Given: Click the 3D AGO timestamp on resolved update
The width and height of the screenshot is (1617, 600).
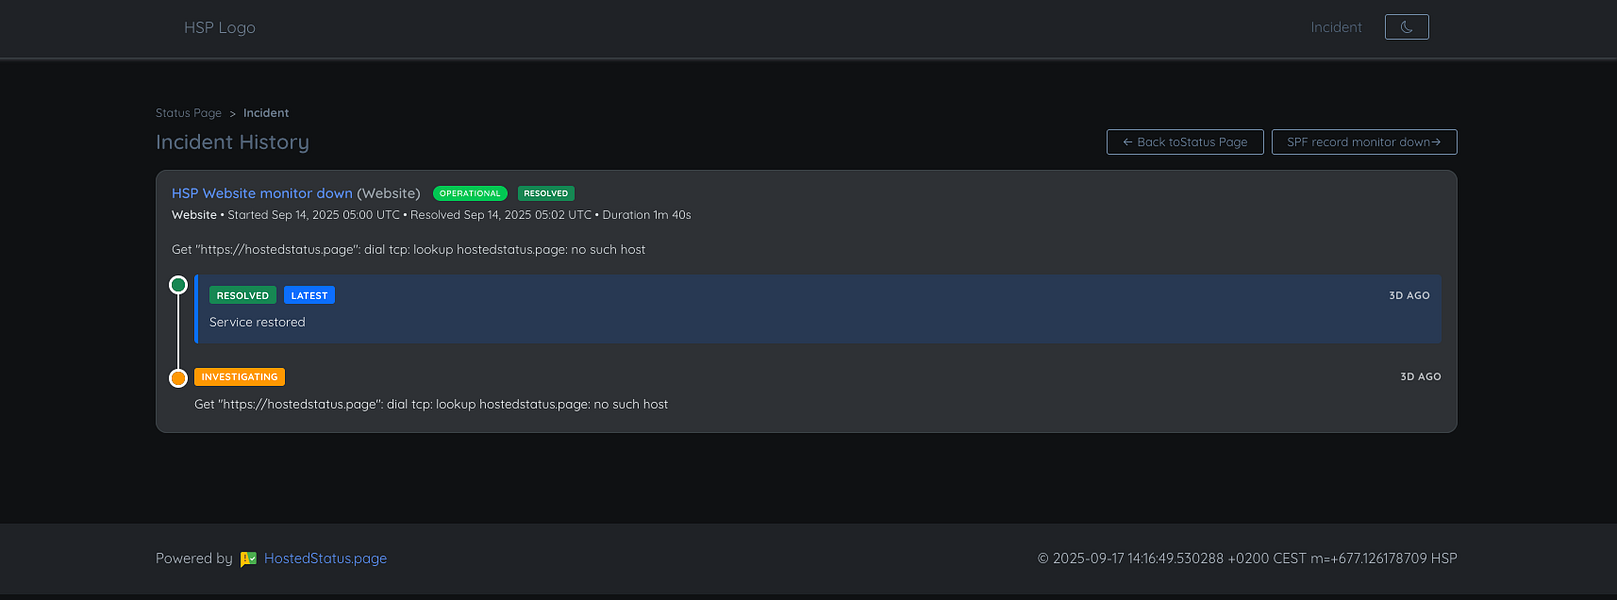Looking at the screenshot, I should point(1408,295).
